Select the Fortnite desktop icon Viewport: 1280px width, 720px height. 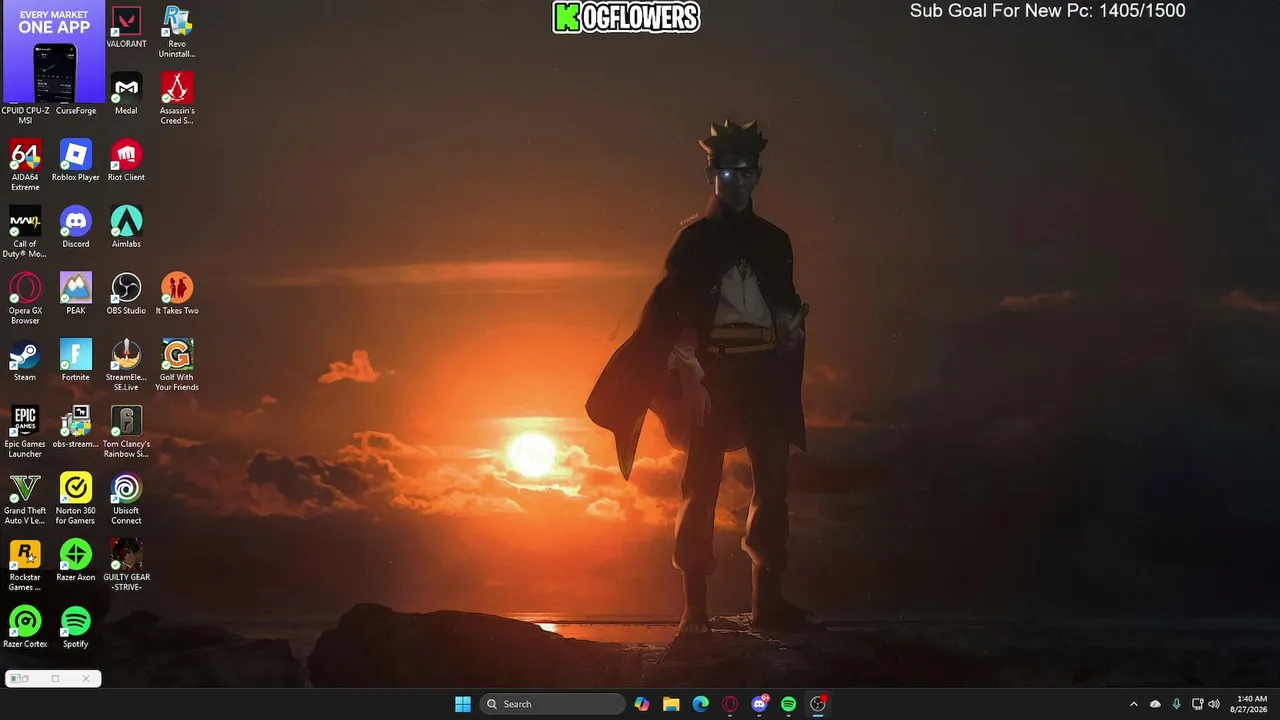tap(76, 361)
